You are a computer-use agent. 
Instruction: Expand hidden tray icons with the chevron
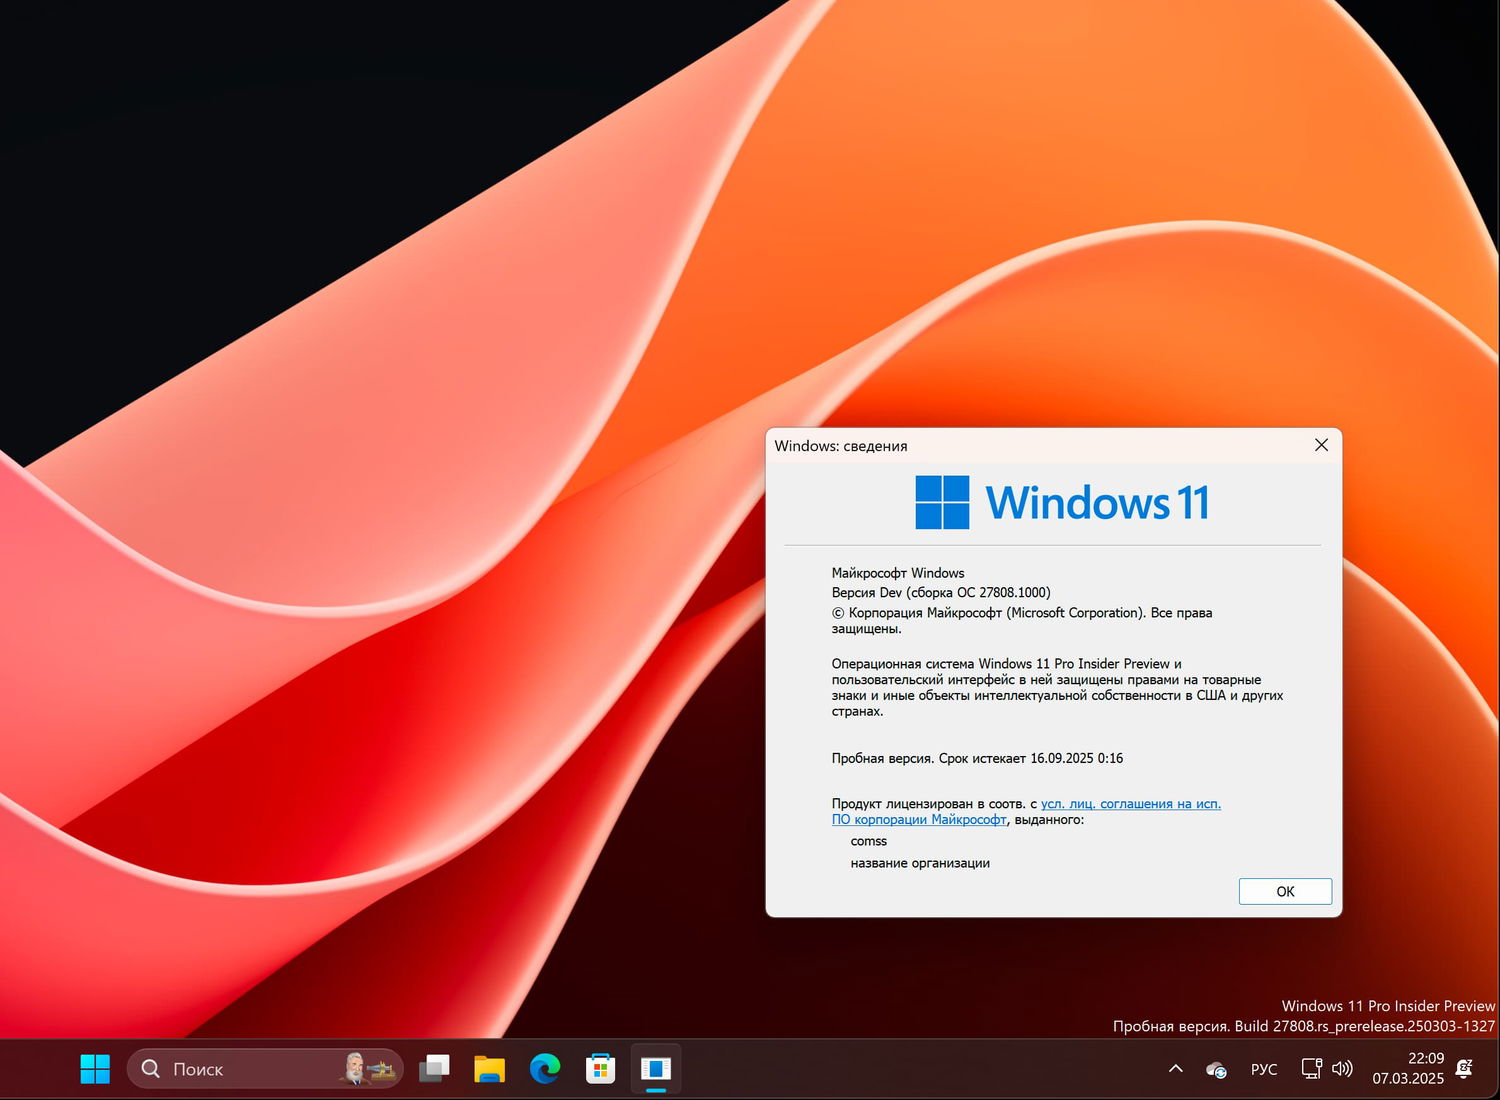(x=1176, y=1069)
